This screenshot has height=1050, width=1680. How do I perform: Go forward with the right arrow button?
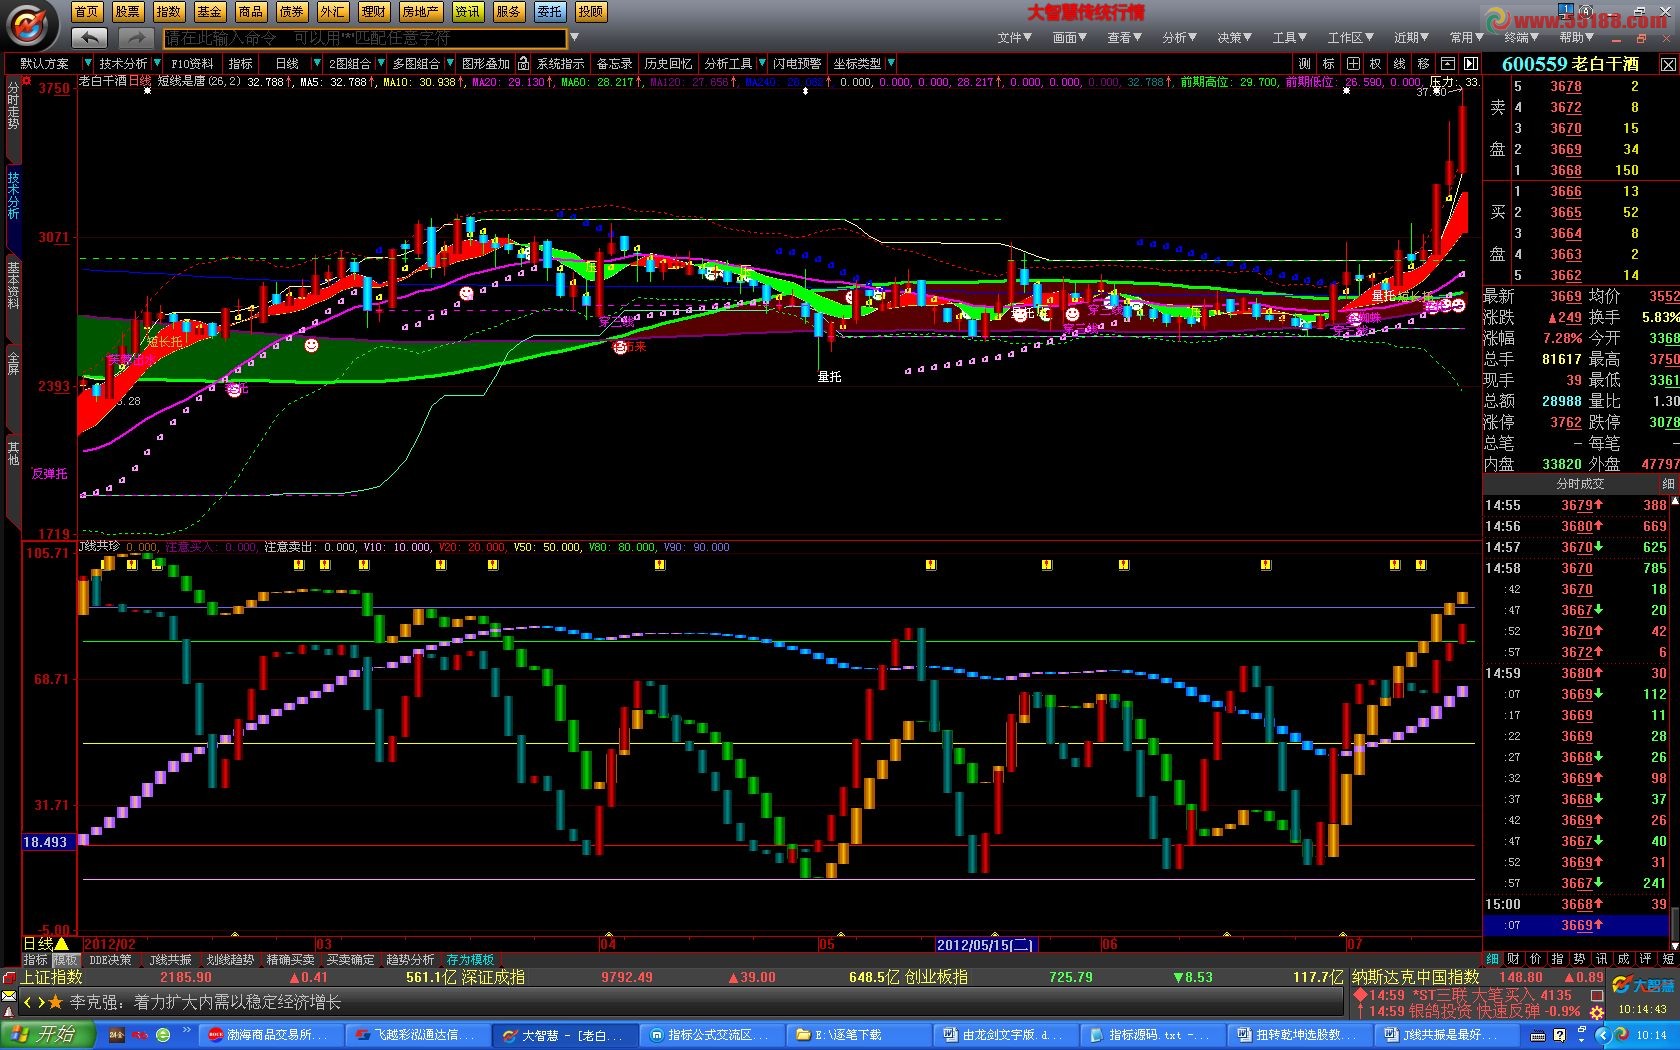click(135, 38)
